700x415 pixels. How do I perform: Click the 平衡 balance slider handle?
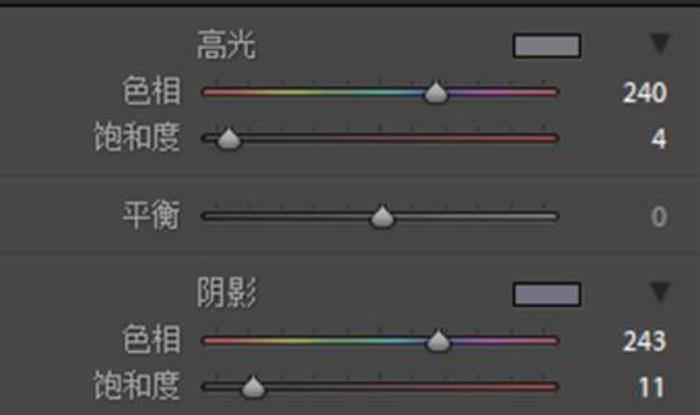(x=382, y=216)
